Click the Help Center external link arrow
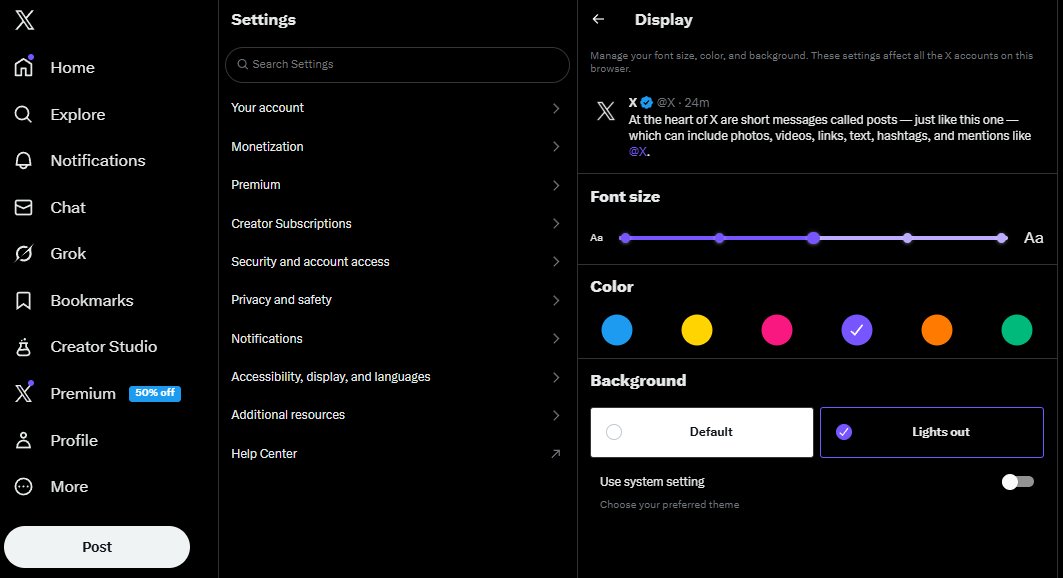1063x578 pixels. pos(555,453)
